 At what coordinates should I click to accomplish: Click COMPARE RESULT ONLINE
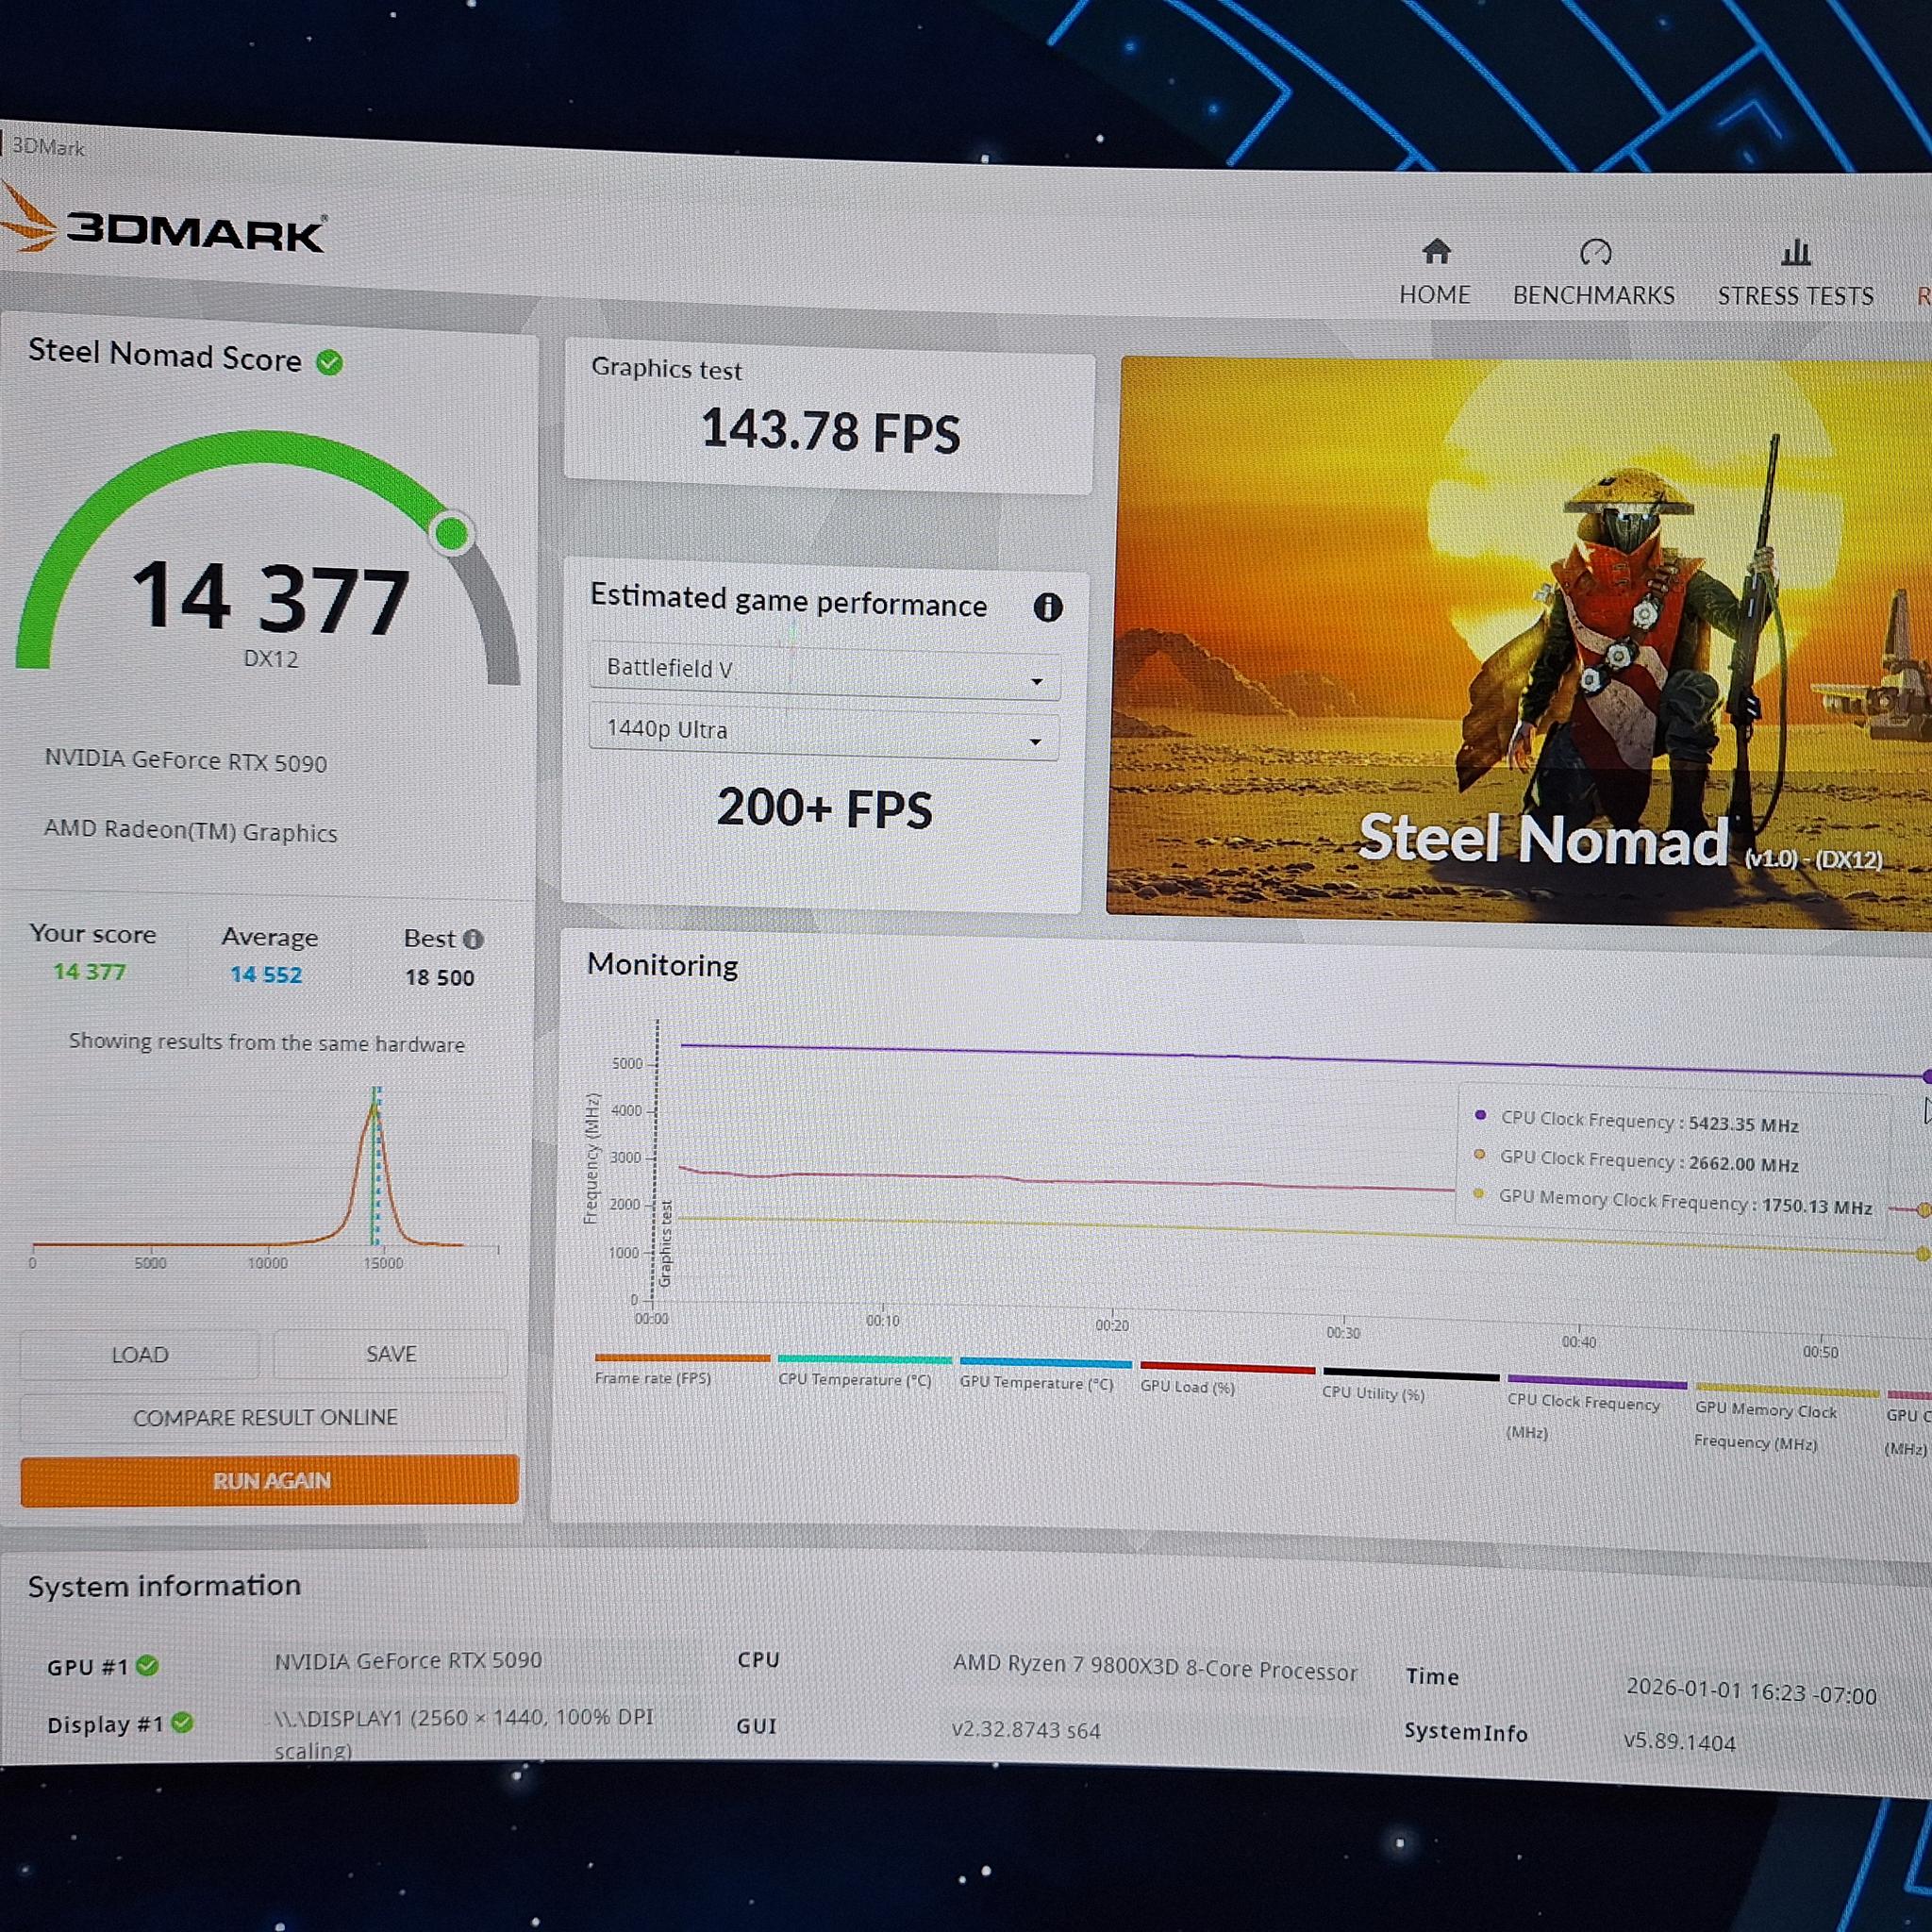click(x=264, y=1417)
